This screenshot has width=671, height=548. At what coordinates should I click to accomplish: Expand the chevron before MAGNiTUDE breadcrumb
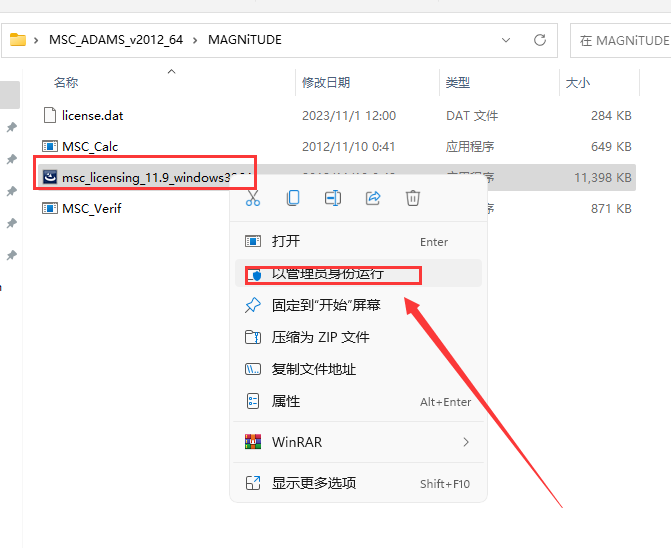pyautogui.click(x=195, y=40)
